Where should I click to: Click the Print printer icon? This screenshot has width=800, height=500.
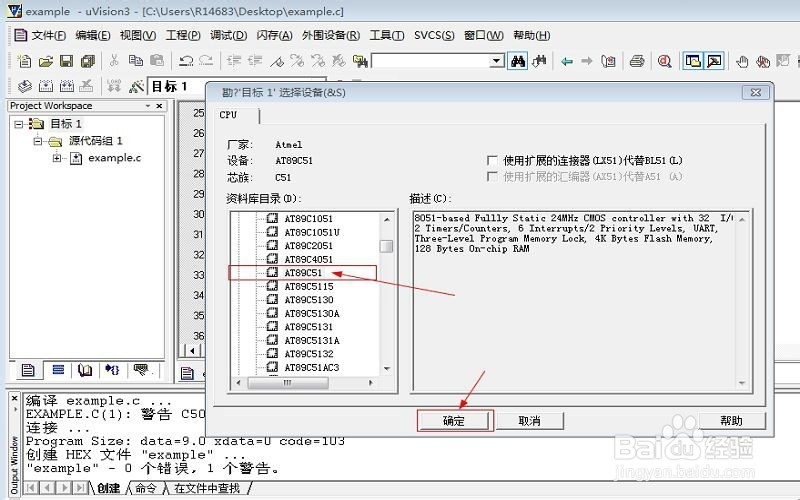click(637, 61)
